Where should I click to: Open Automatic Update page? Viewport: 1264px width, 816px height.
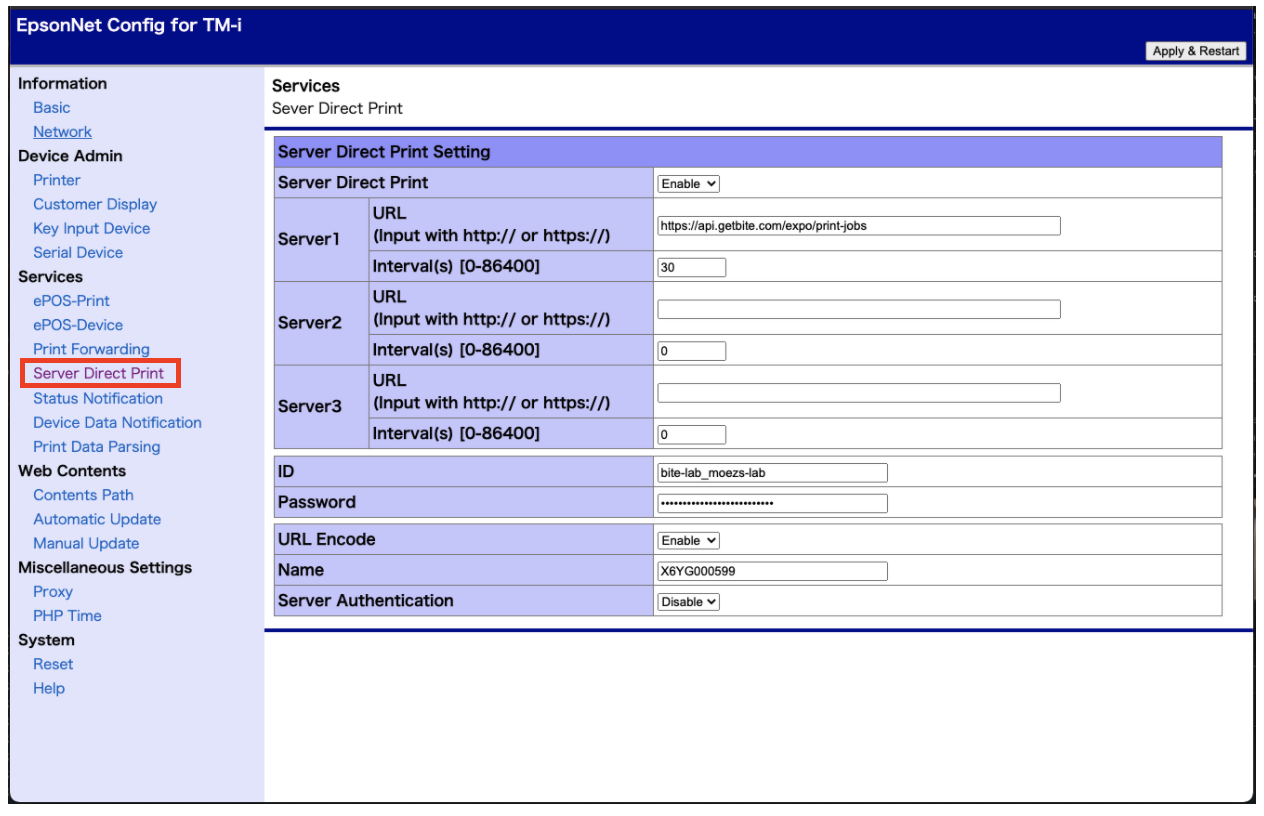(x=97, y=519)
